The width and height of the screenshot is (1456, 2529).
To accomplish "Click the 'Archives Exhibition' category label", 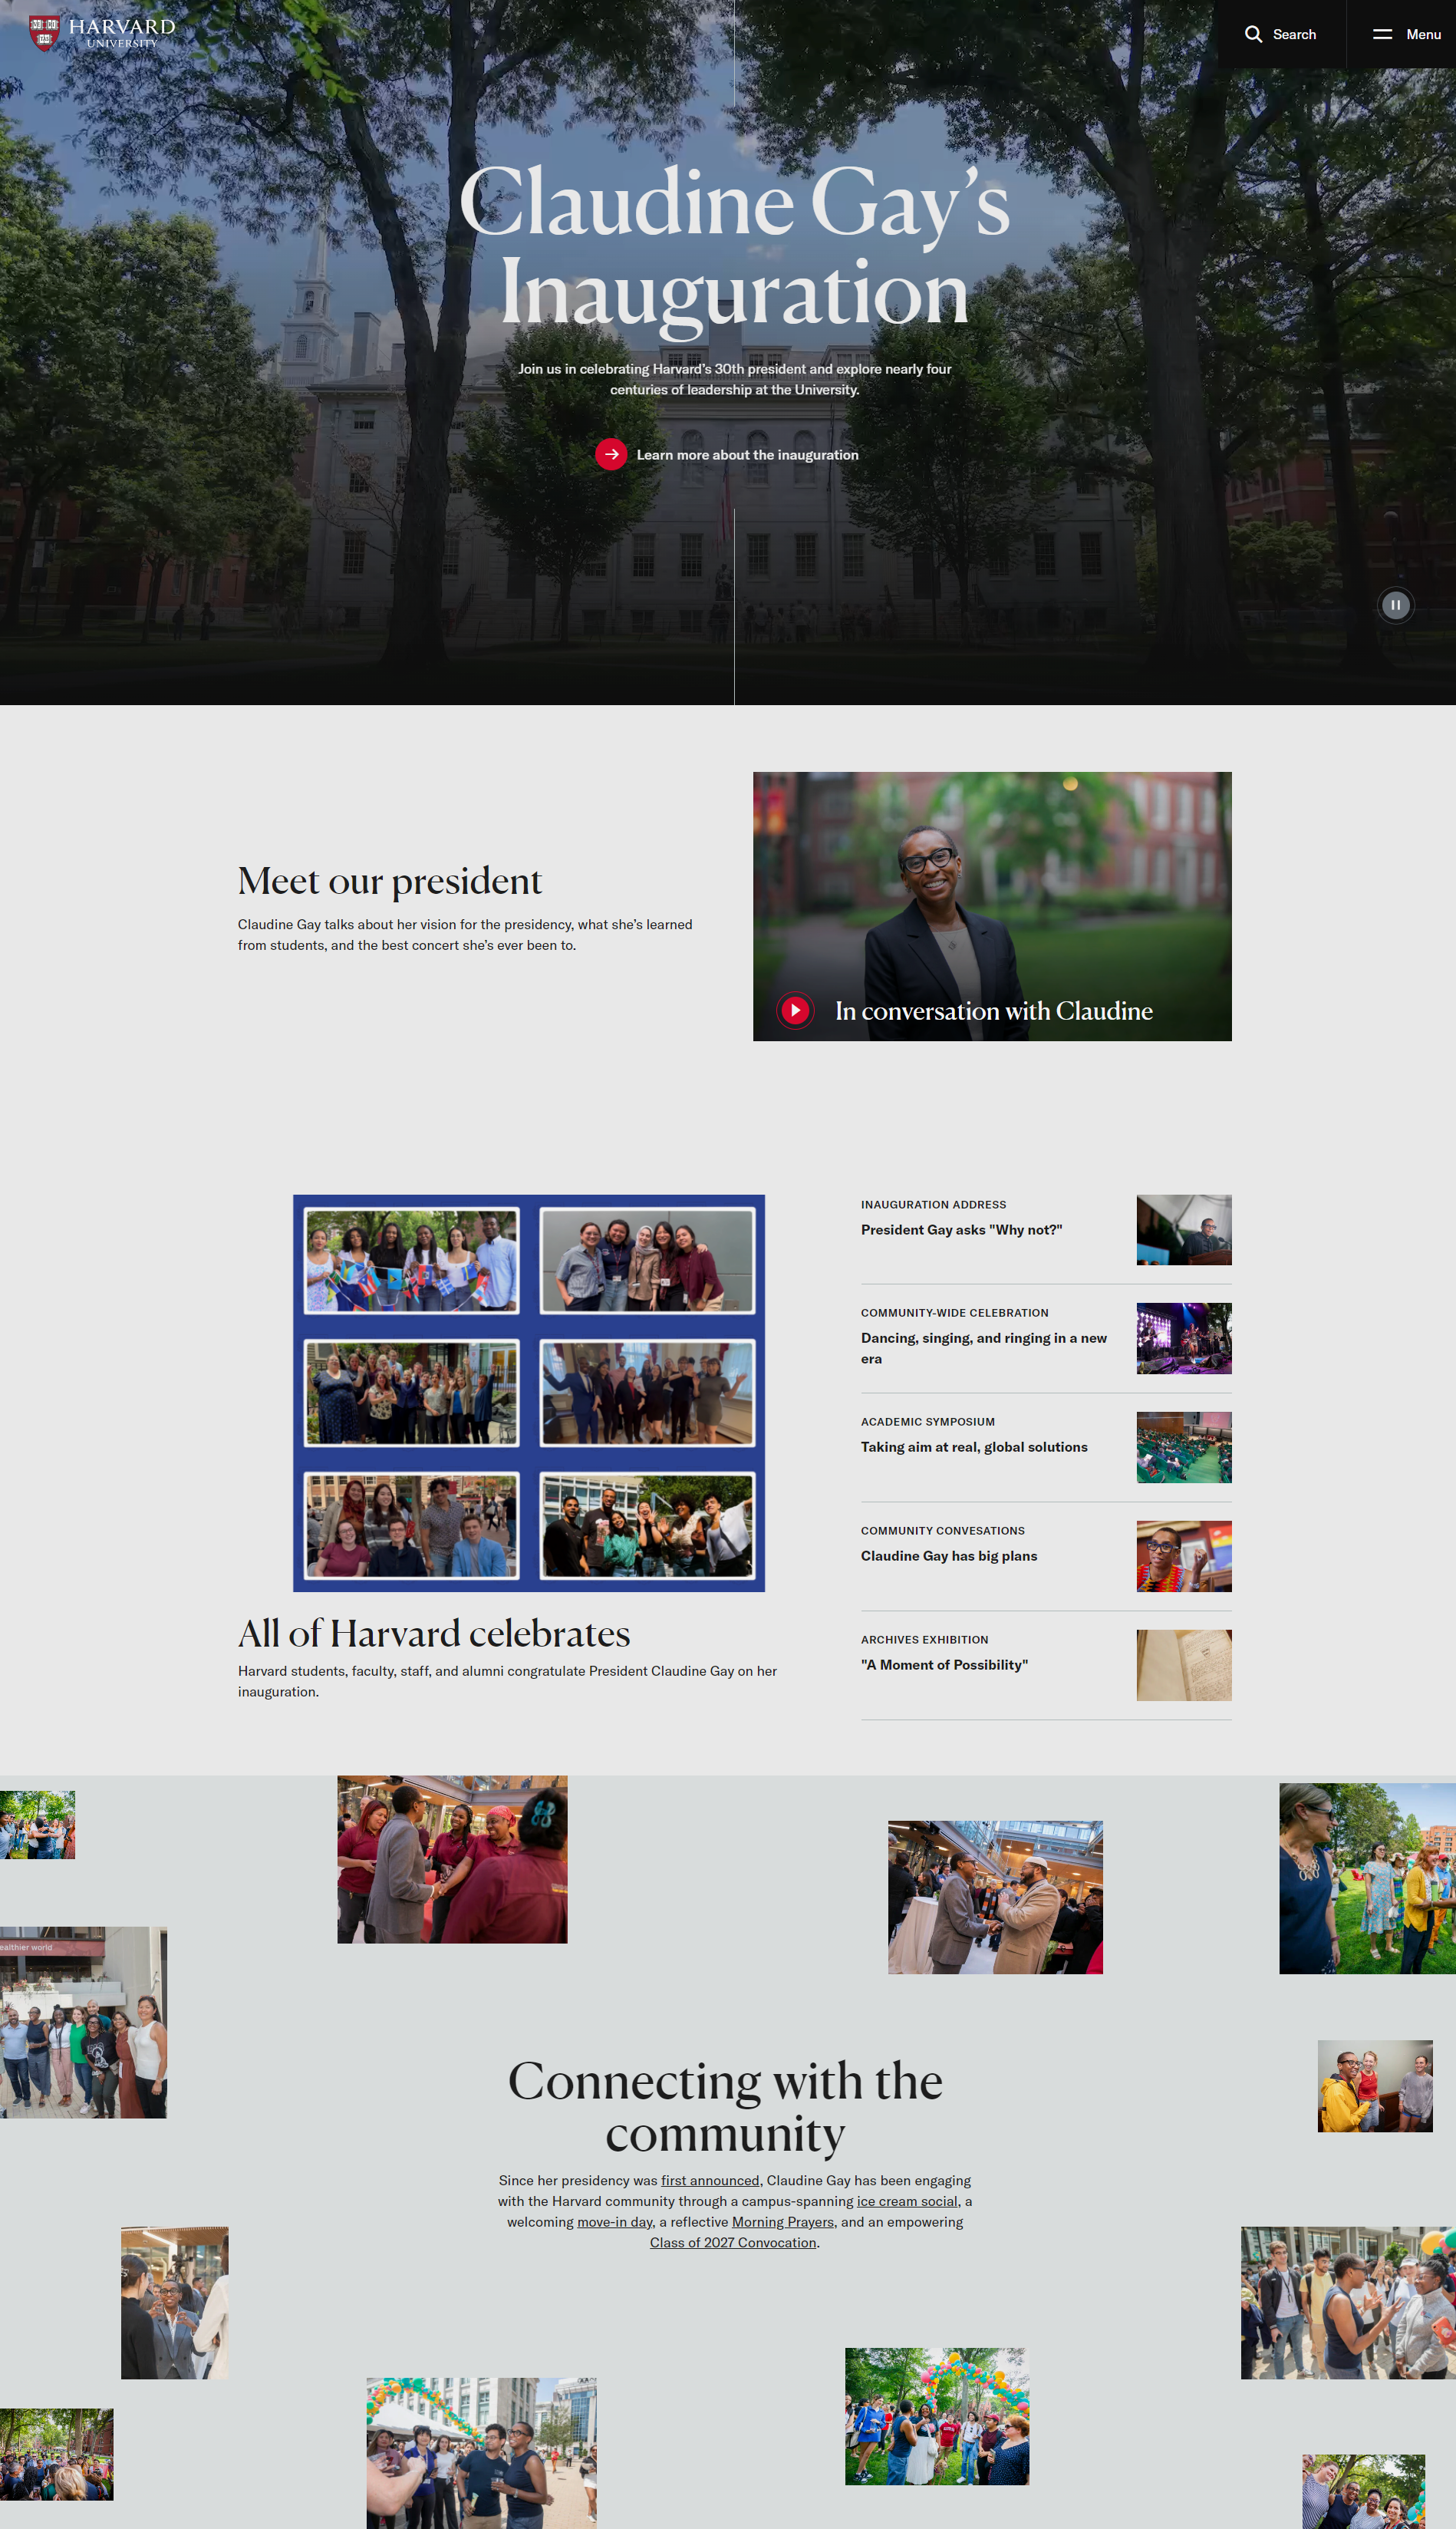I will coord(924,1640).
